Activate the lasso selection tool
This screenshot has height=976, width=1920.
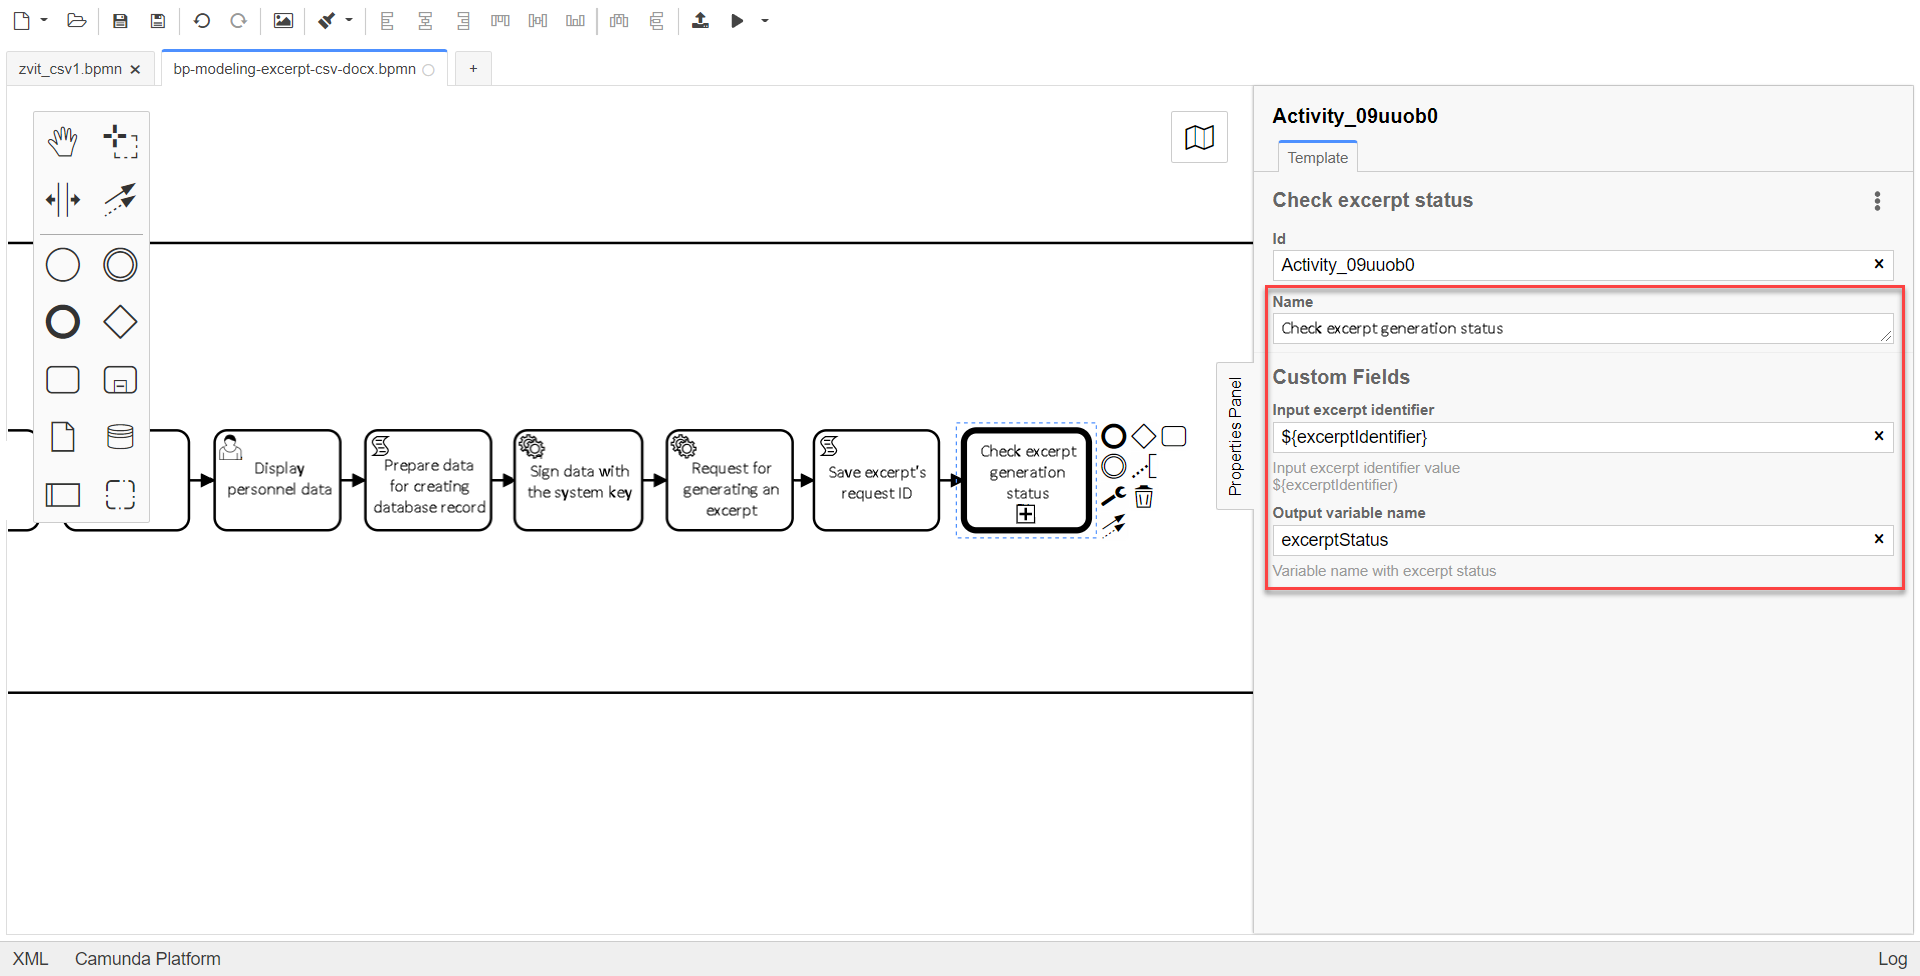[120, 142]
